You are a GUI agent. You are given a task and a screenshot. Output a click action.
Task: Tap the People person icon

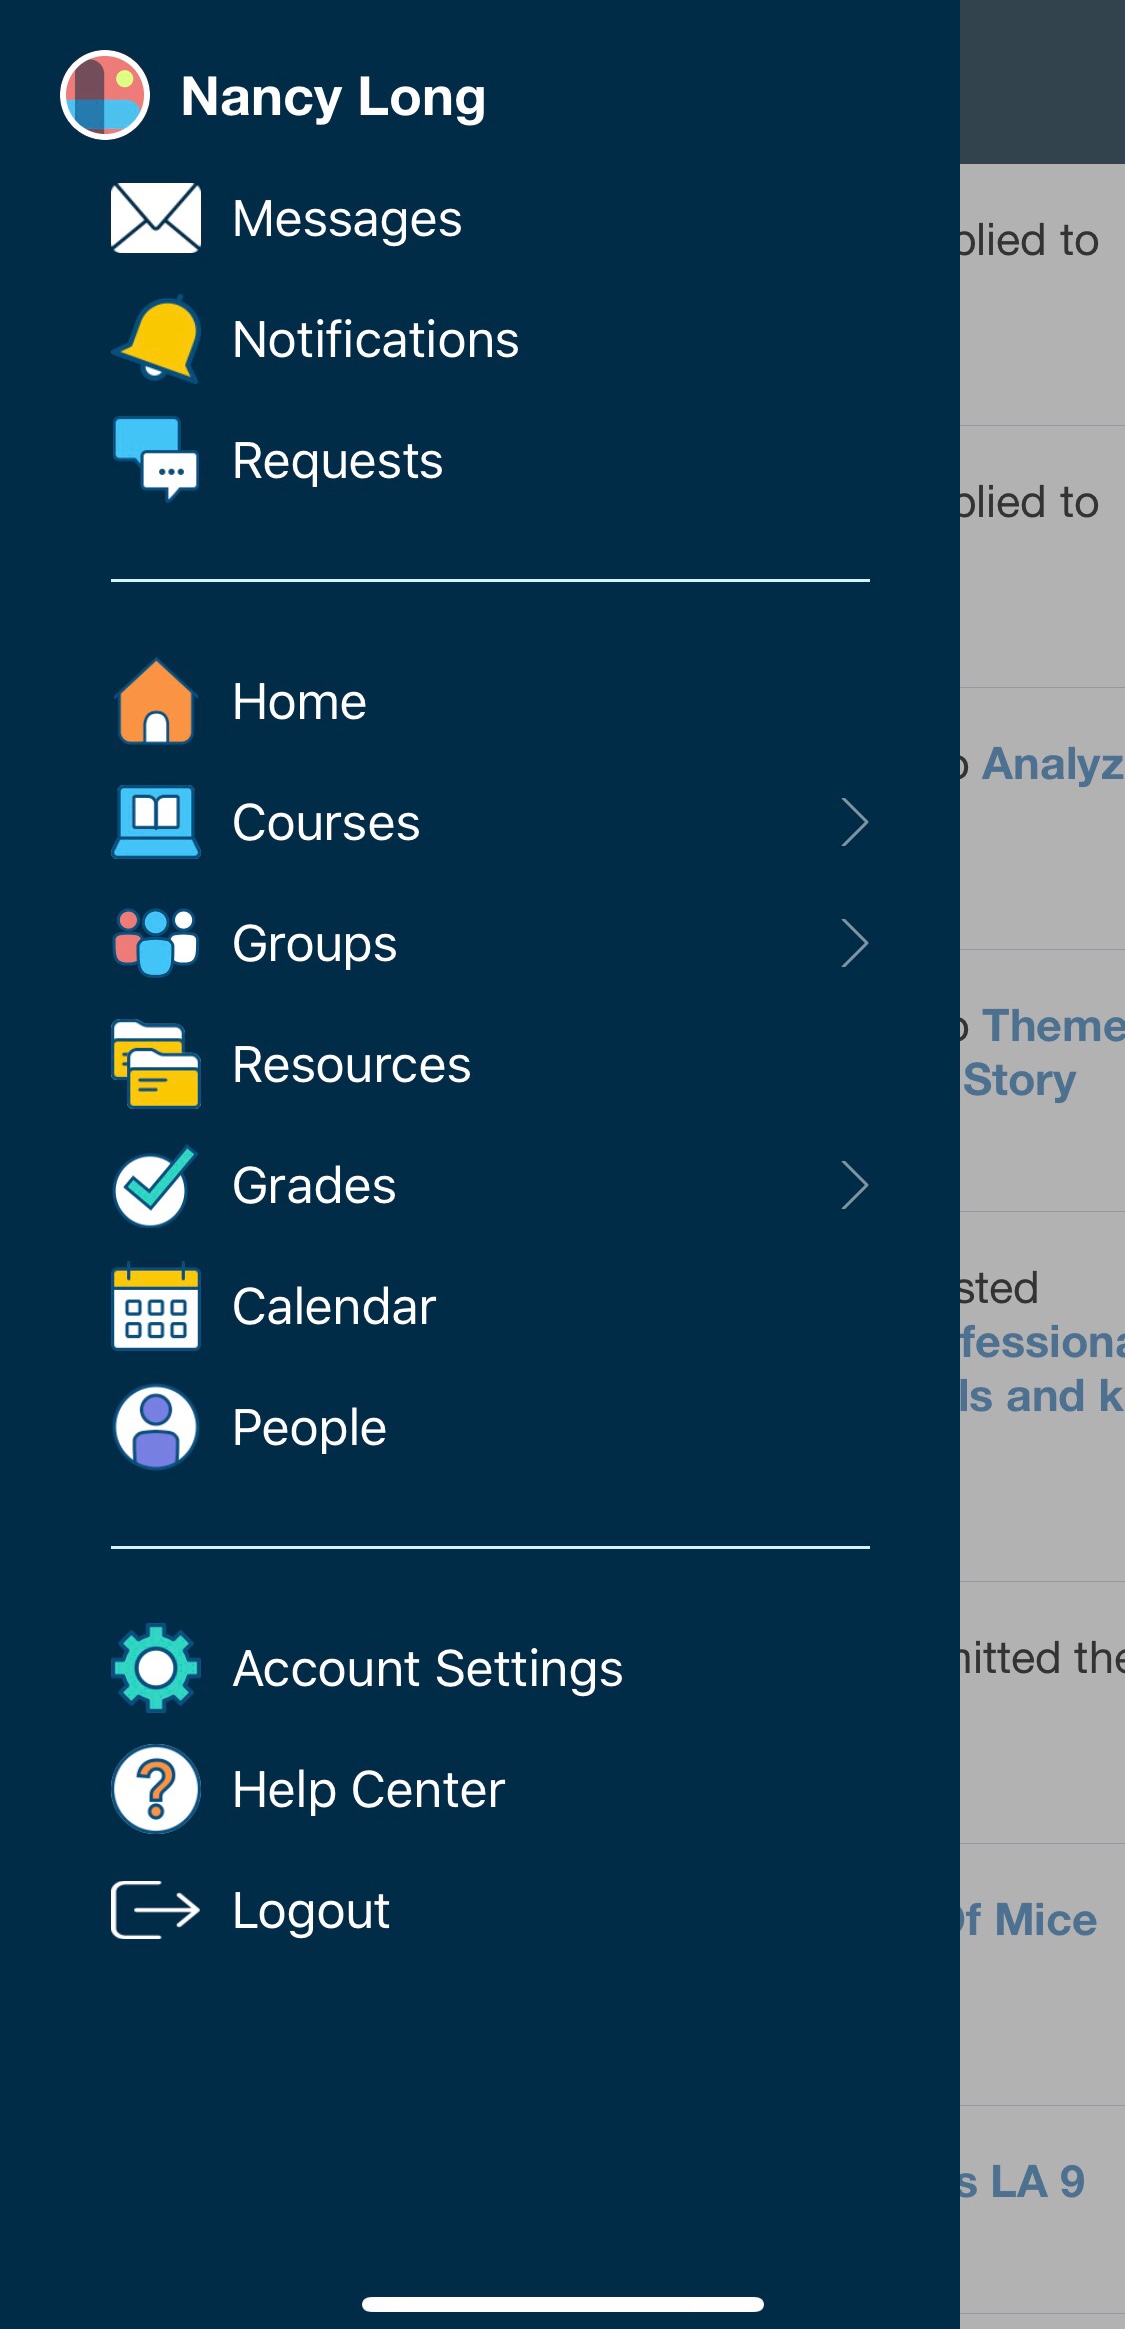[x=156, y=1427]
